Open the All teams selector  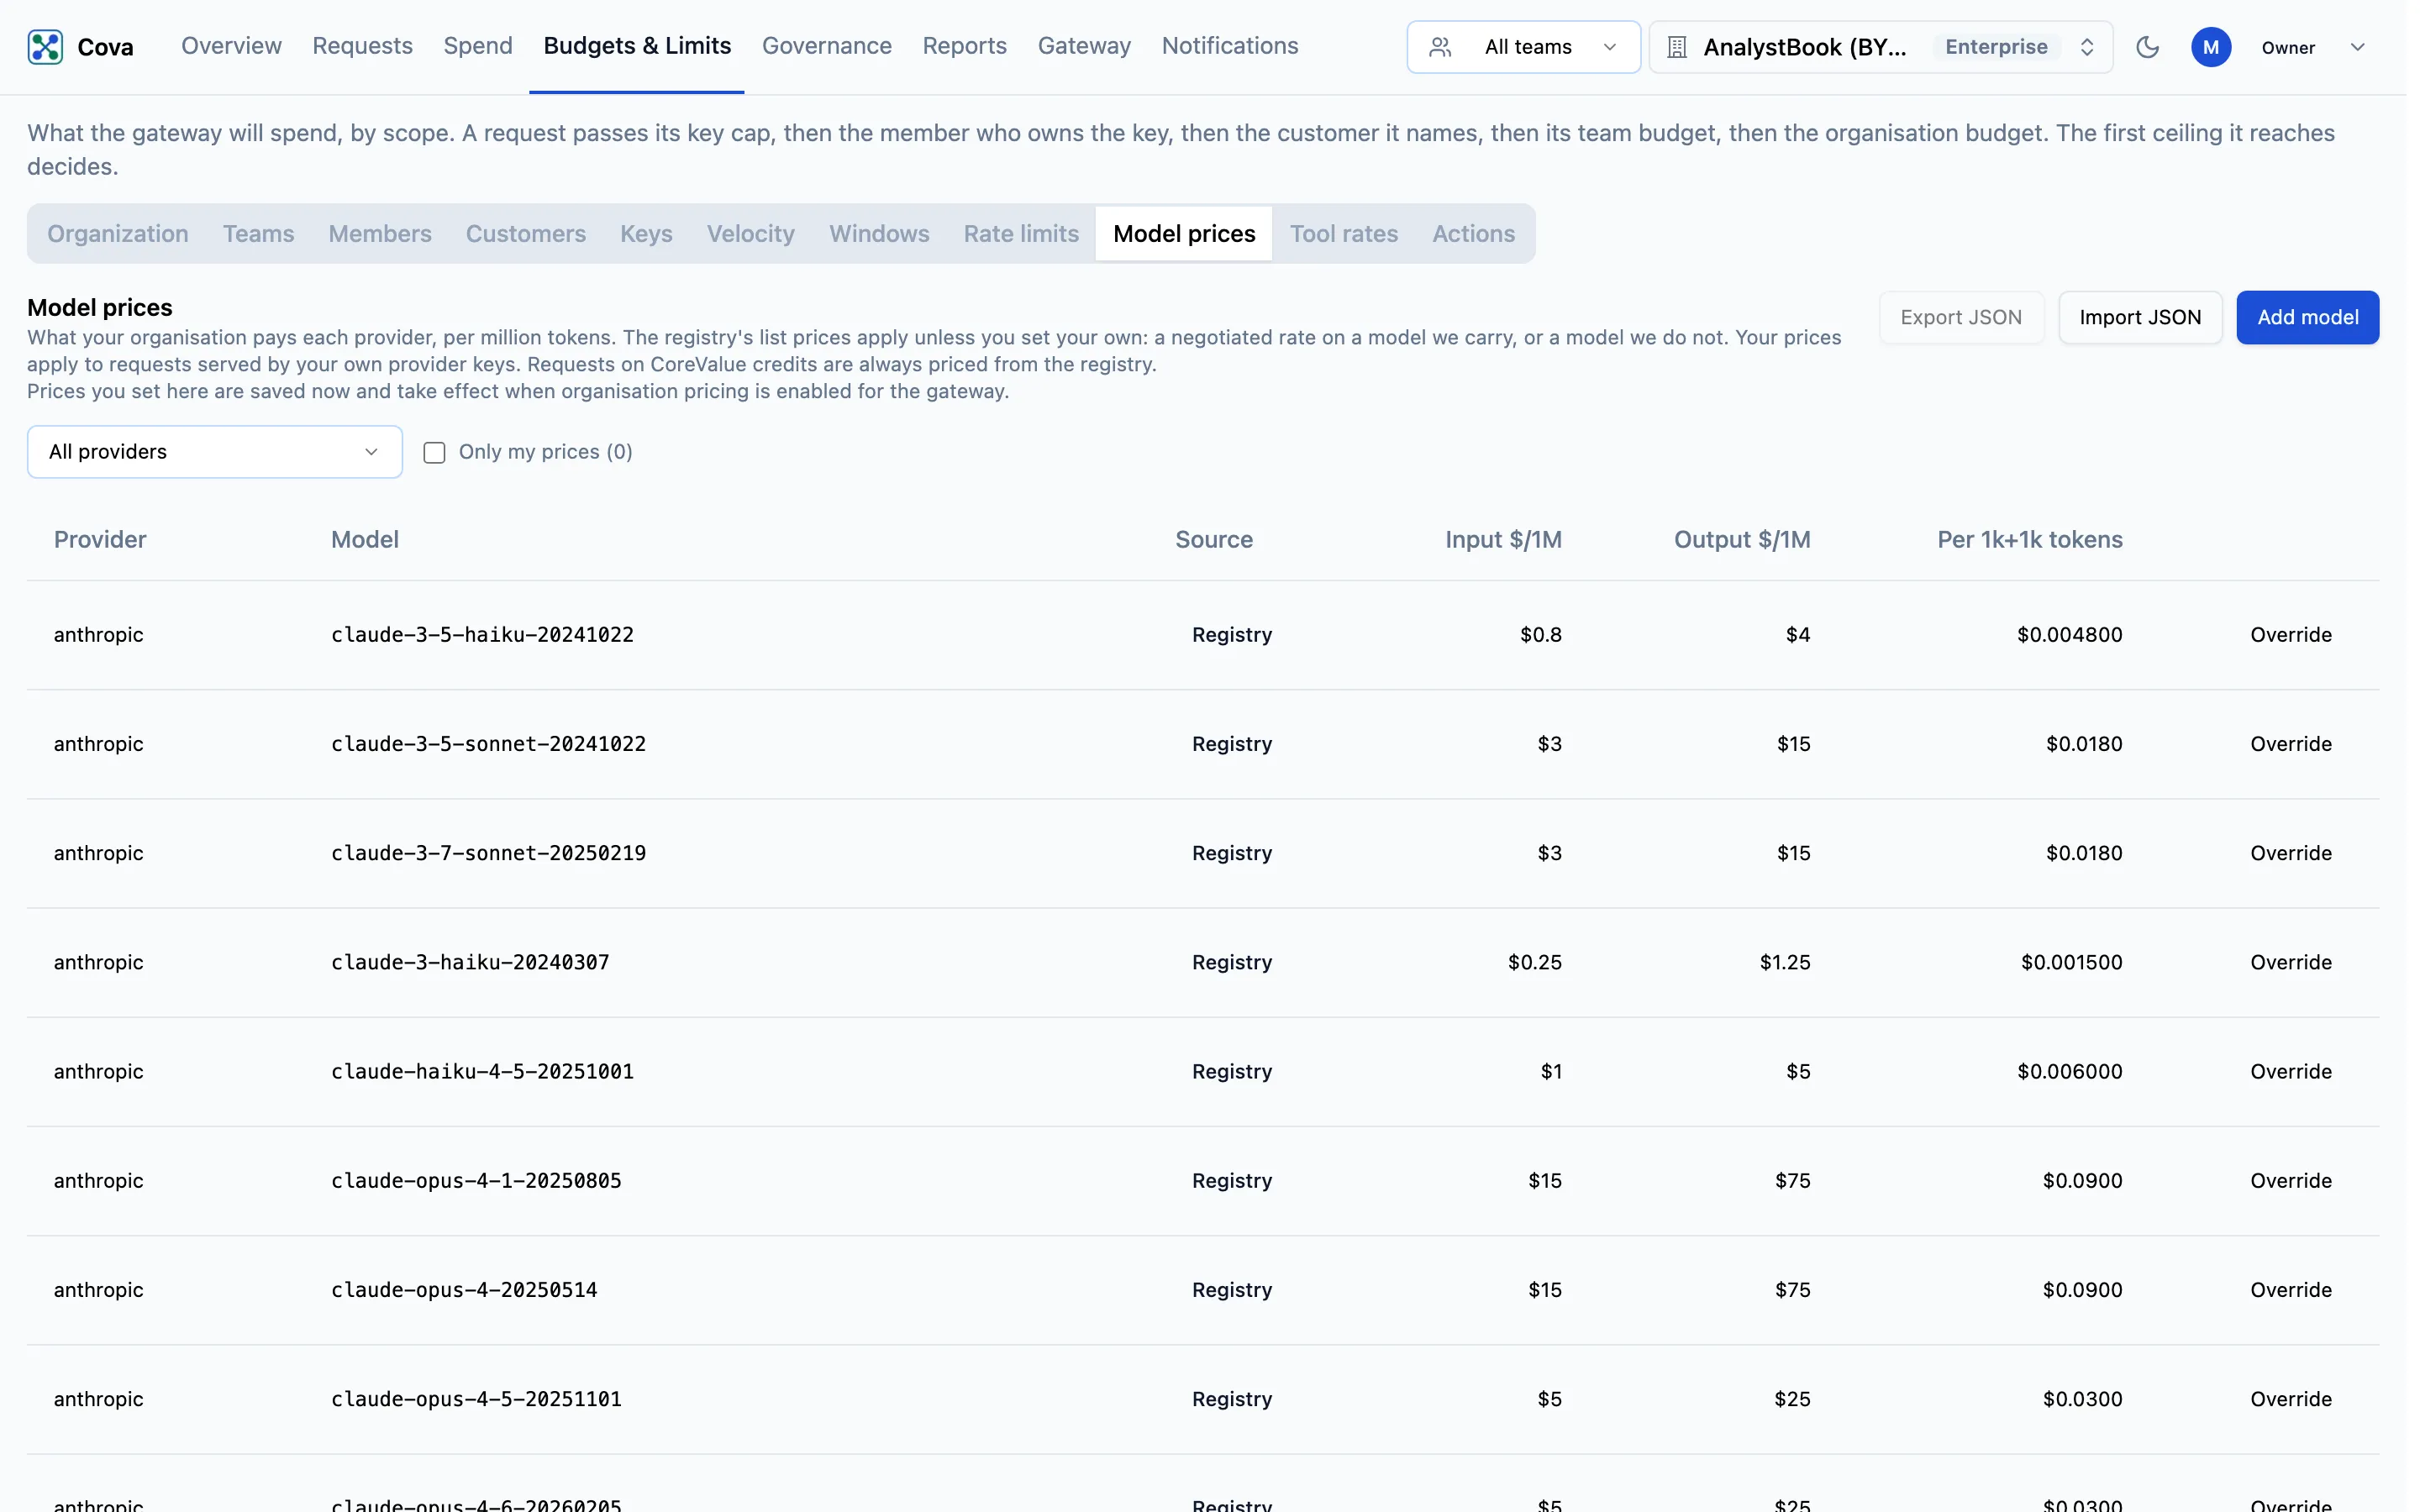coord(1523,47)
